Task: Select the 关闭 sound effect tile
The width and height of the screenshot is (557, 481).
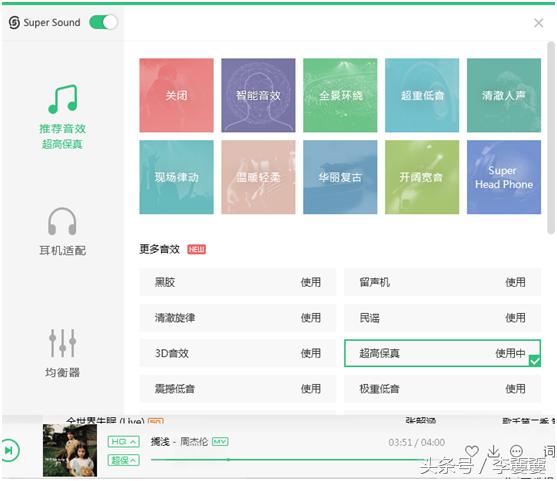Action: [177, 95]
